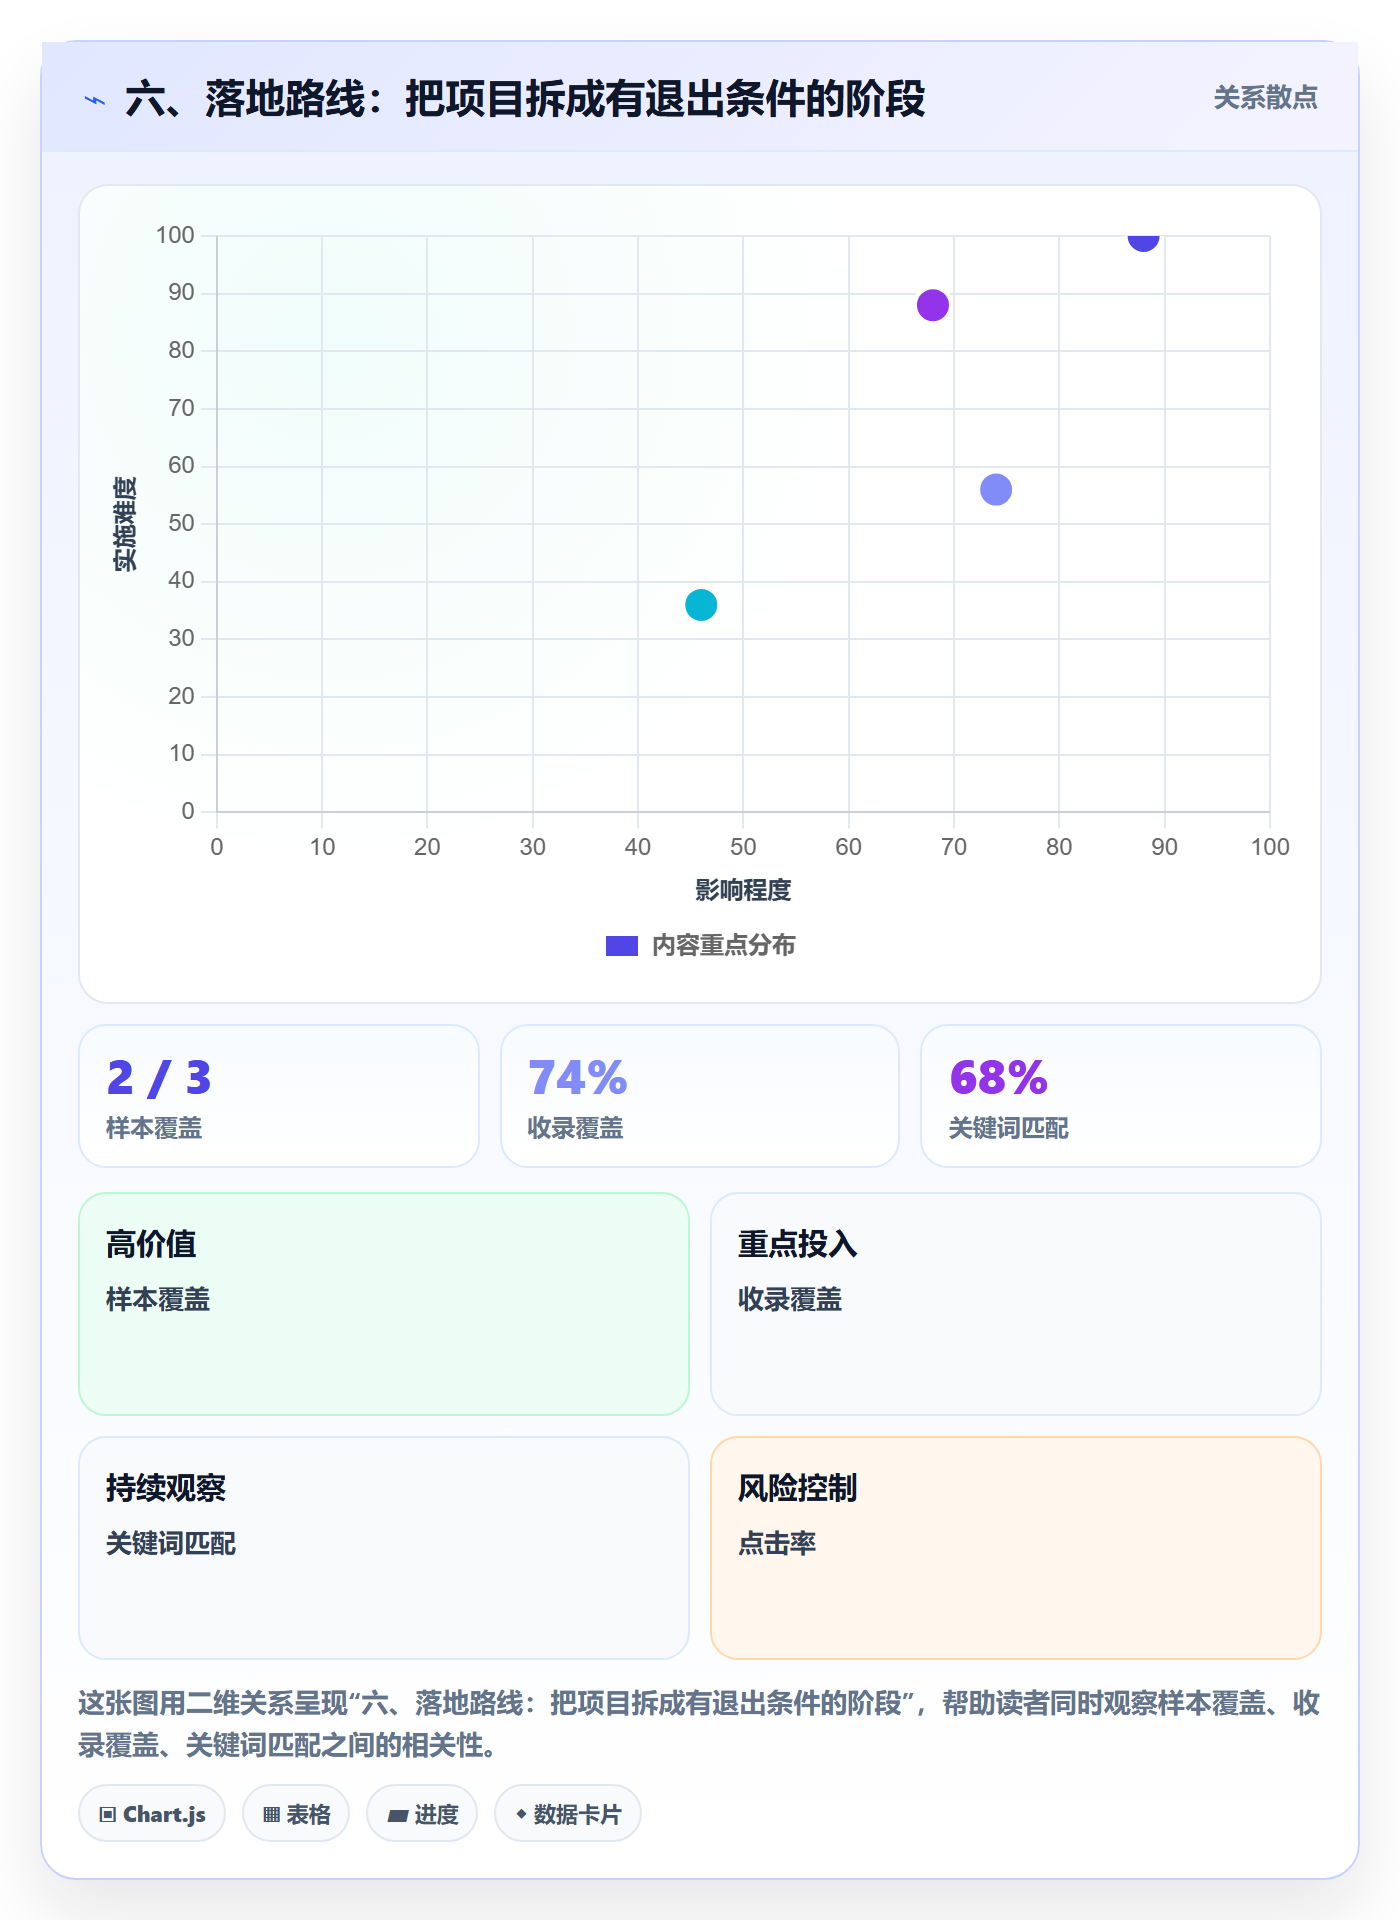1400x1920 pixels.
Task: Click the 数据卡片 tag chip
Action: [x=568, y=1814]
